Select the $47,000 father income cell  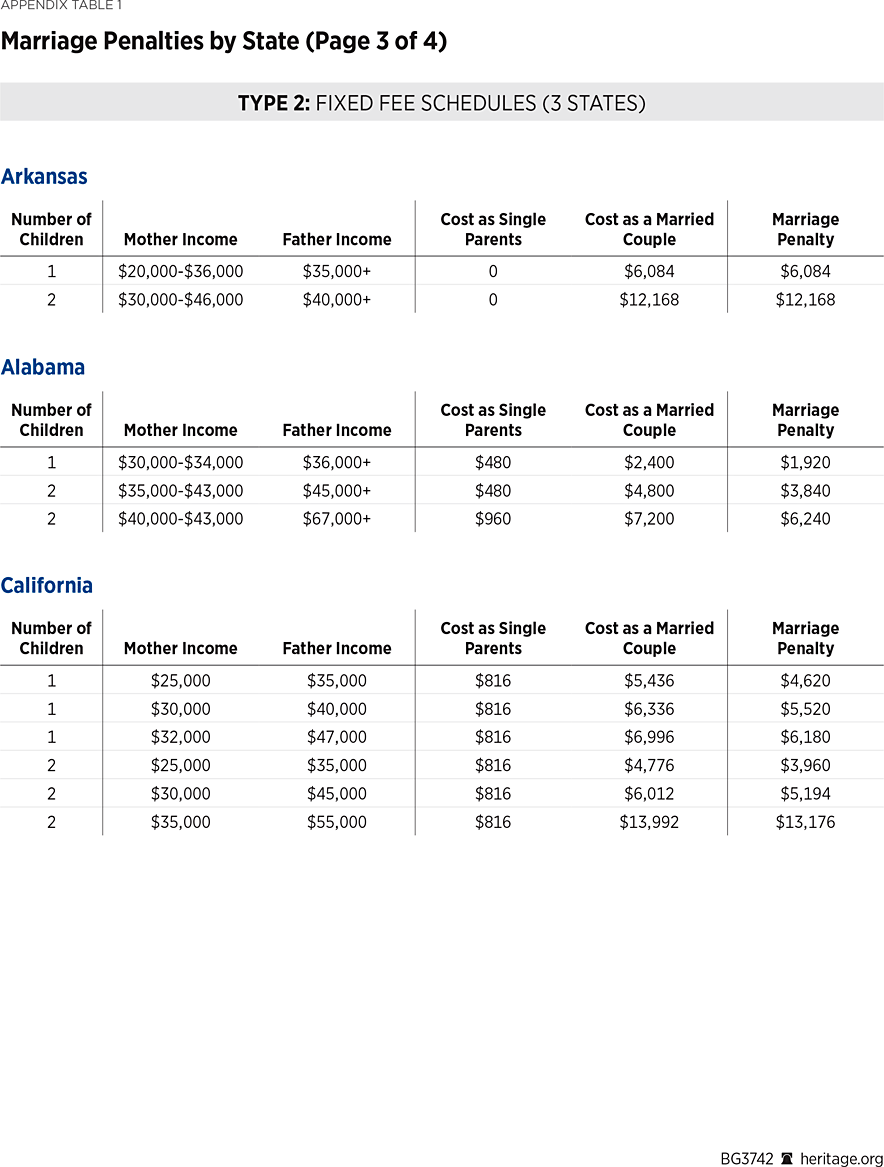tap(337, 737)
